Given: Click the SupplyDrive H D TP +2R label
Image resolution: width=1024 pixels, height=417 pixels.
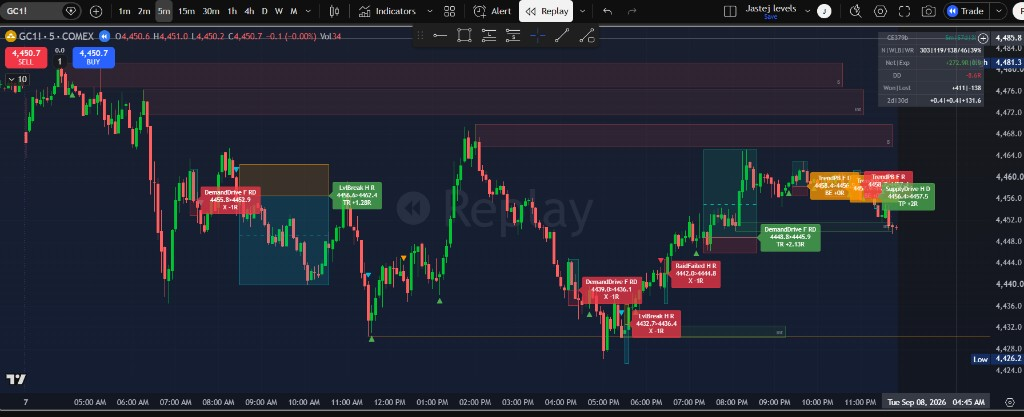Looking at the screenshot, I should pyautogui.click(x=908, y=196).
